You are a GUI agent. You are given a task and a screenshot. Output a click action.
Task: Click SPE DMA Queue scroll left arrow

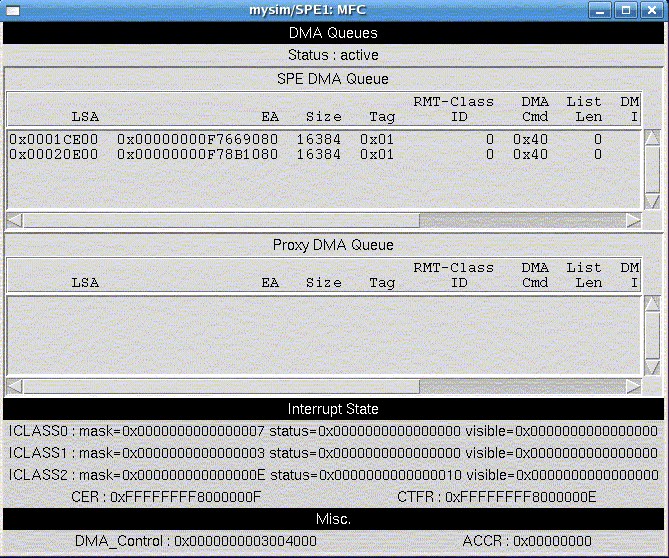pyautogui.click(x=15, y=221)
